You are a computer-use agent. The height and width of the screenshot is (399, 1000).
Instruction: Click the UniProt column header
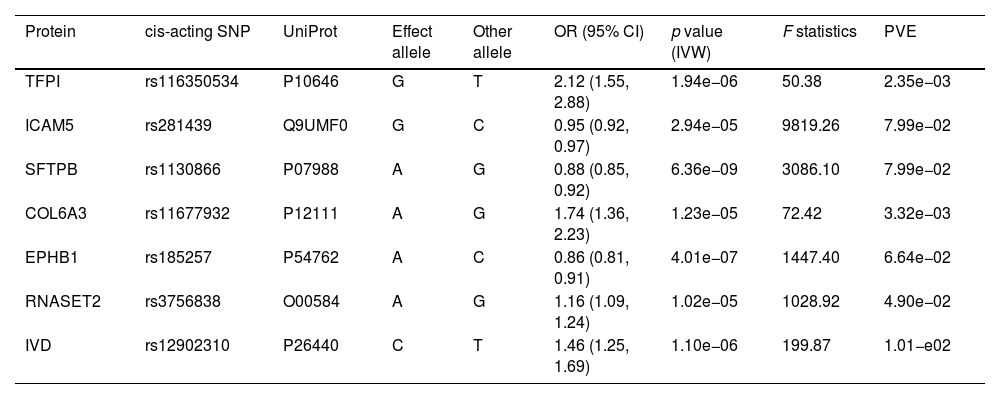pos(310,32)
